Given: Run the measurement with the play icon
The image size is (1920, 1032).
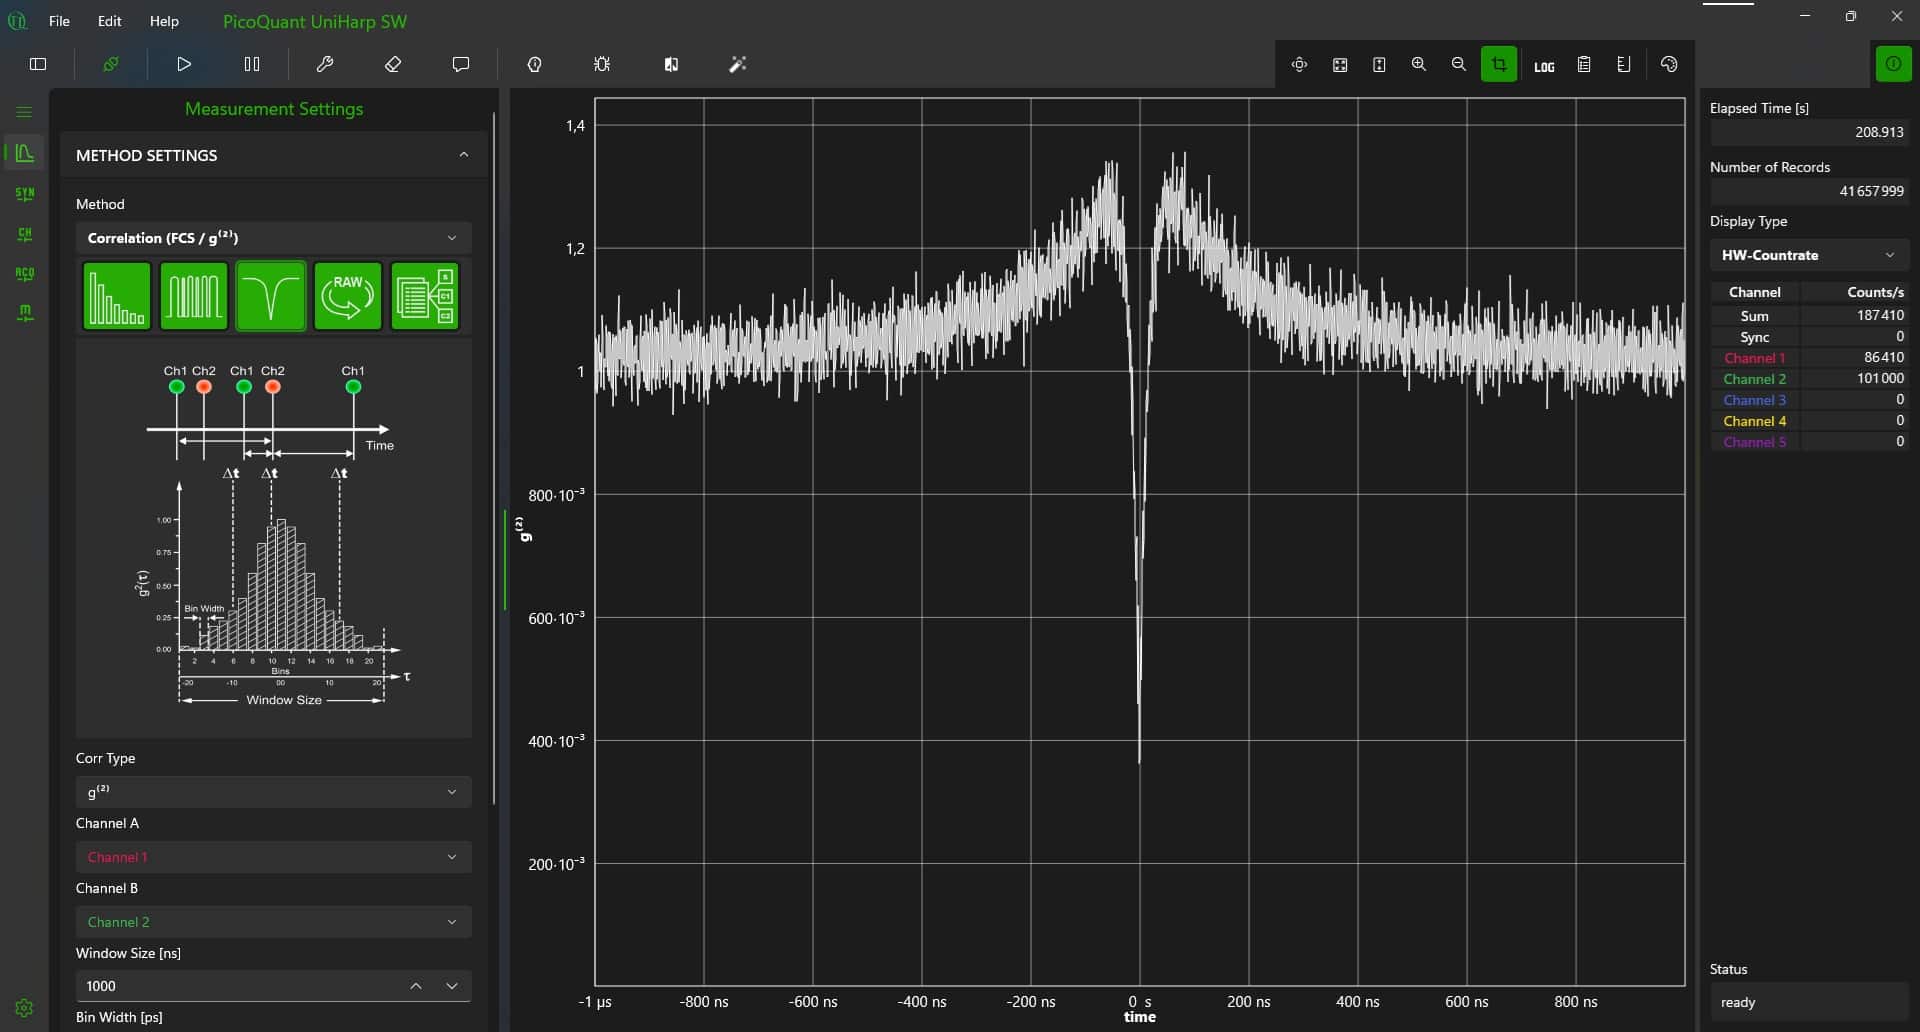Looking at the screenshot, I should (x=183, y=64).
